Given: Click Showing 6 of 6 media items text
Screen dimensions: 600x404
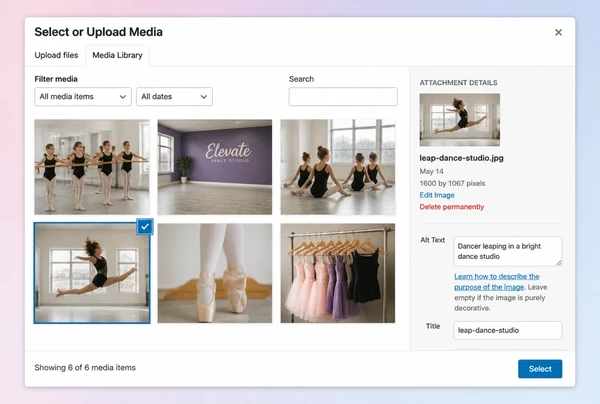Looking at the screenshot, I should 85,368.
